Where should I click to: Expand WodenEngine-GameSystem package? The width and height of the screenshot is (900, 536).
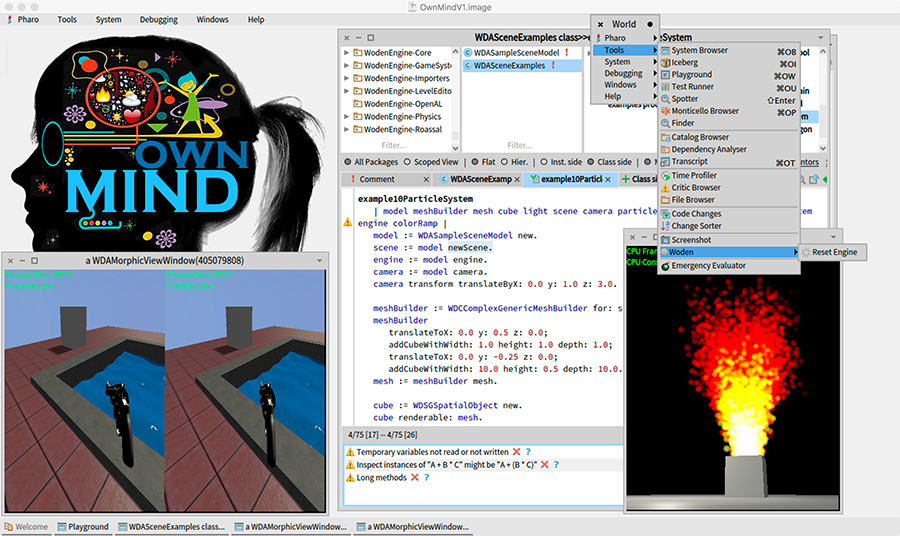coord(347,65)
